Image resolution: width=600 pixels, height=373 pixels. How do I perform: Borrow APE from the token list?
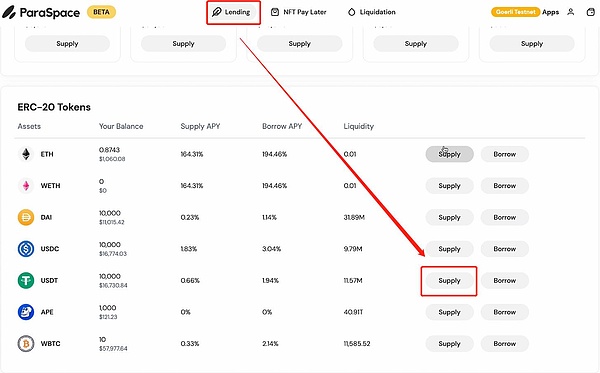[505, 312]
